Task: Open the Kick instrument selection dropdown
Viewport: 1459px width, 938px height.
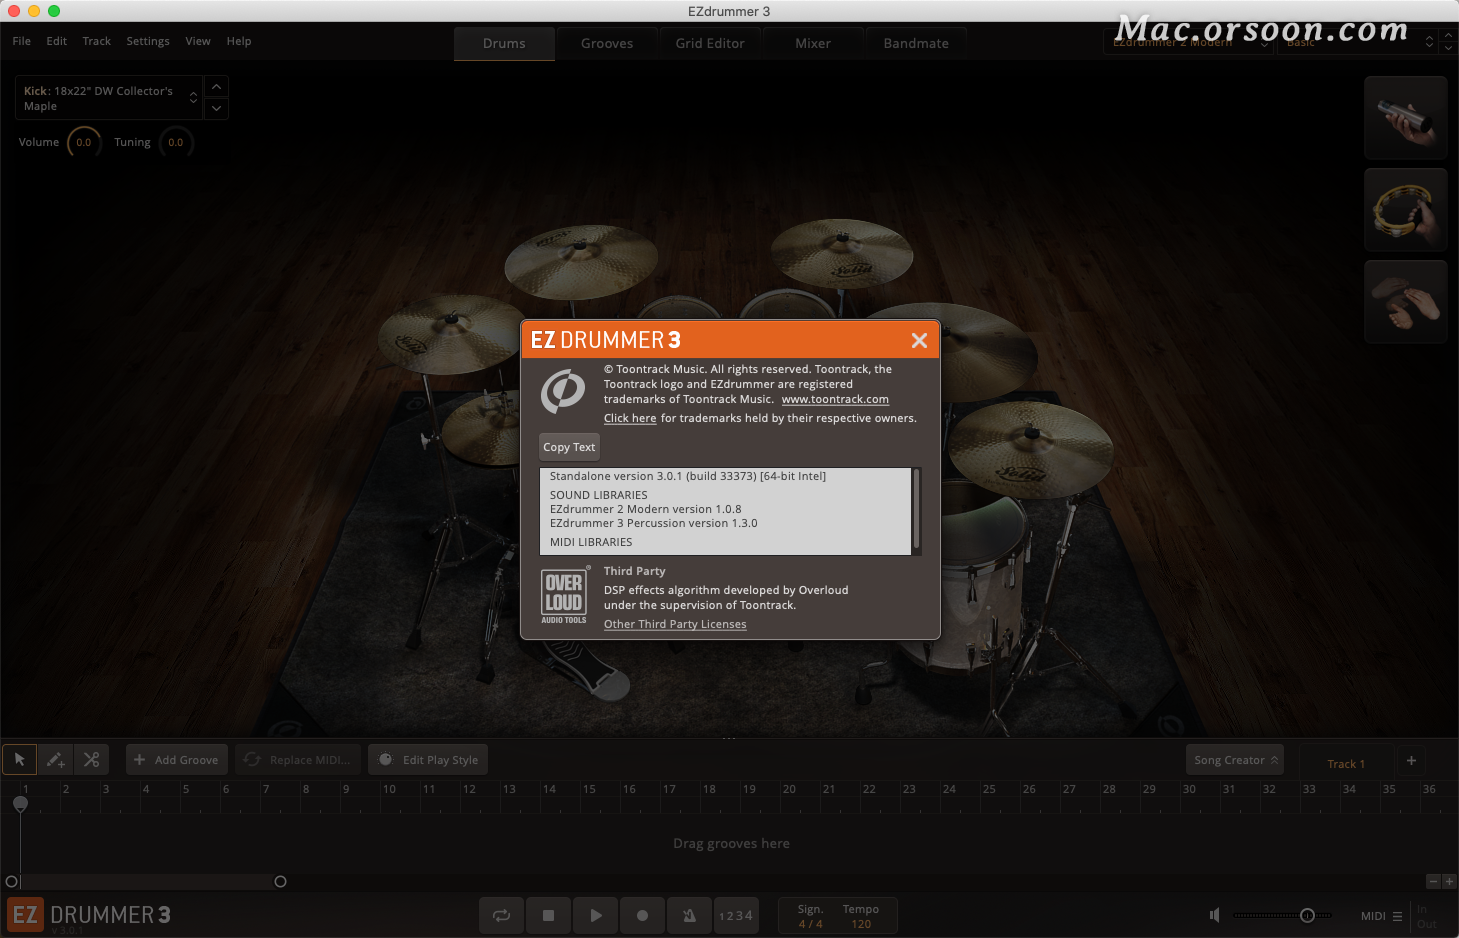Action: pyautogui.click(x=109, y=98)
